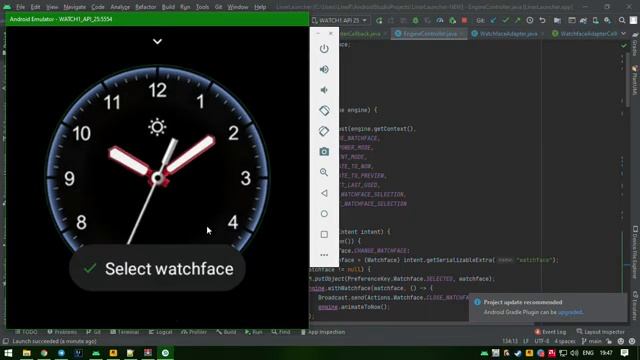Click the read-only lock icon in the status bar
640x360 pixels.
[x=609, y=341]
